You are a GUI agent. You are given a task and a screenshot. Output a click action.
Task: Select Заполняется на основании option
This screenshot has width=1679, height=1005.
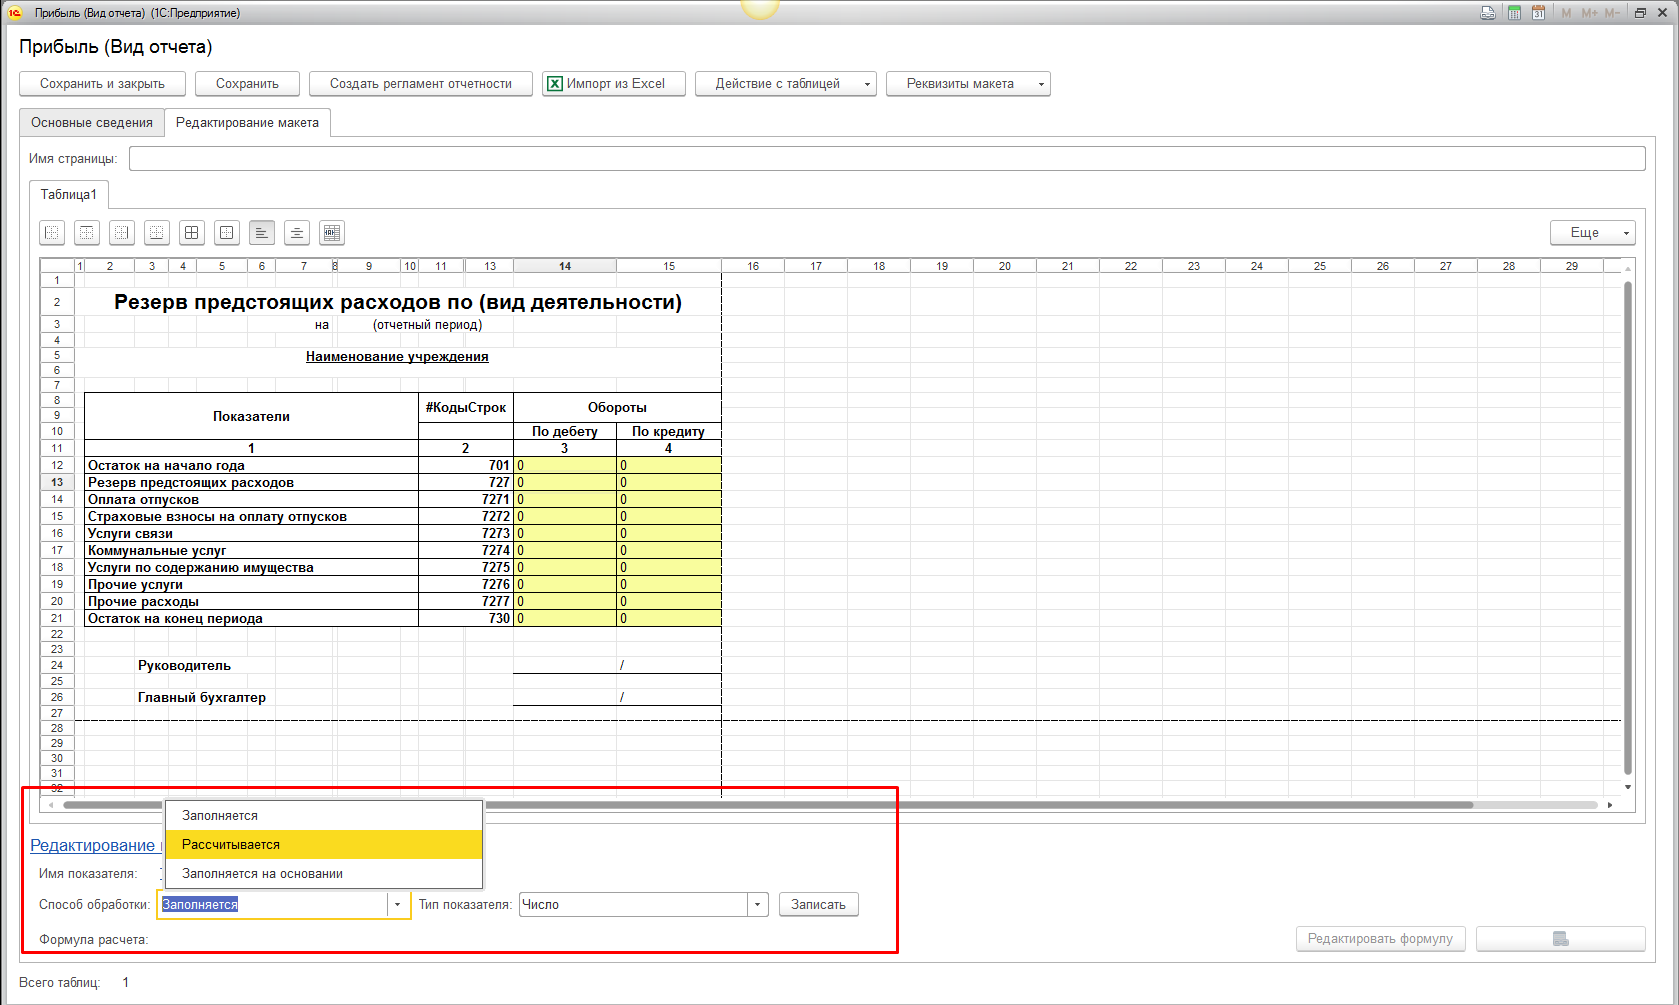pos(262,874)
